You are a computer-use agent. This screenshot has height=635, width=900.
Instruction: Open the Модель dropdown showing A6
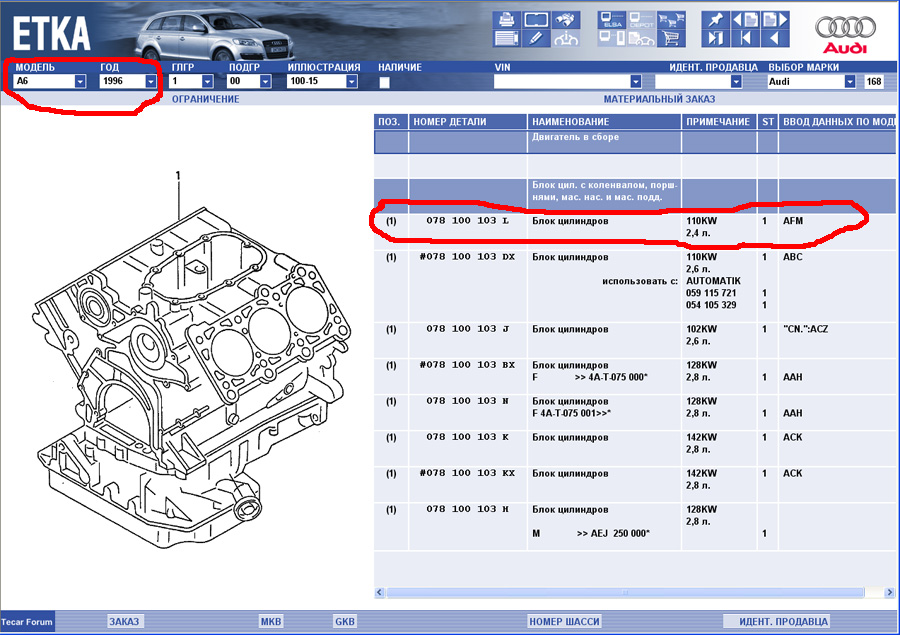pos(80,82)
